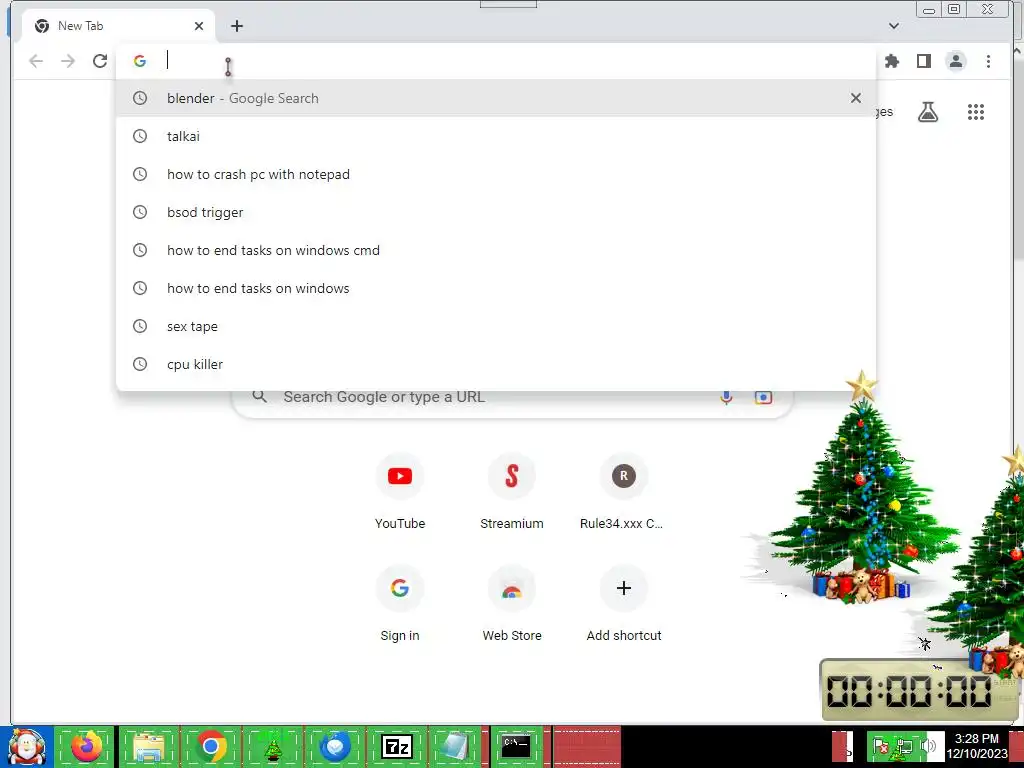
Task: Select how to crash pc with notepad
Action: tap(496, 174)
